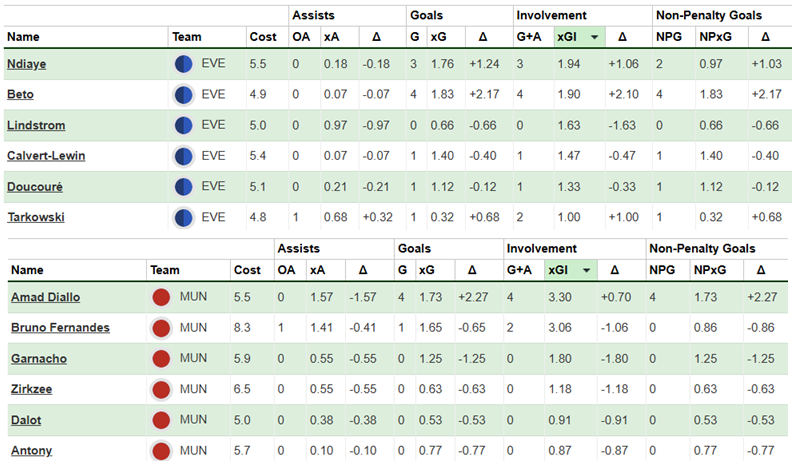The image size is (795, 467).
Task: Open the Doucouré player link
Action: pos(36,187)
